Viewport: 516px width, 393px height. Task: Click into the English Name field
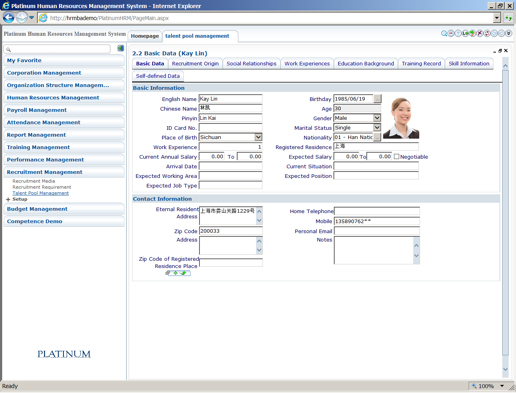point(230,99)
